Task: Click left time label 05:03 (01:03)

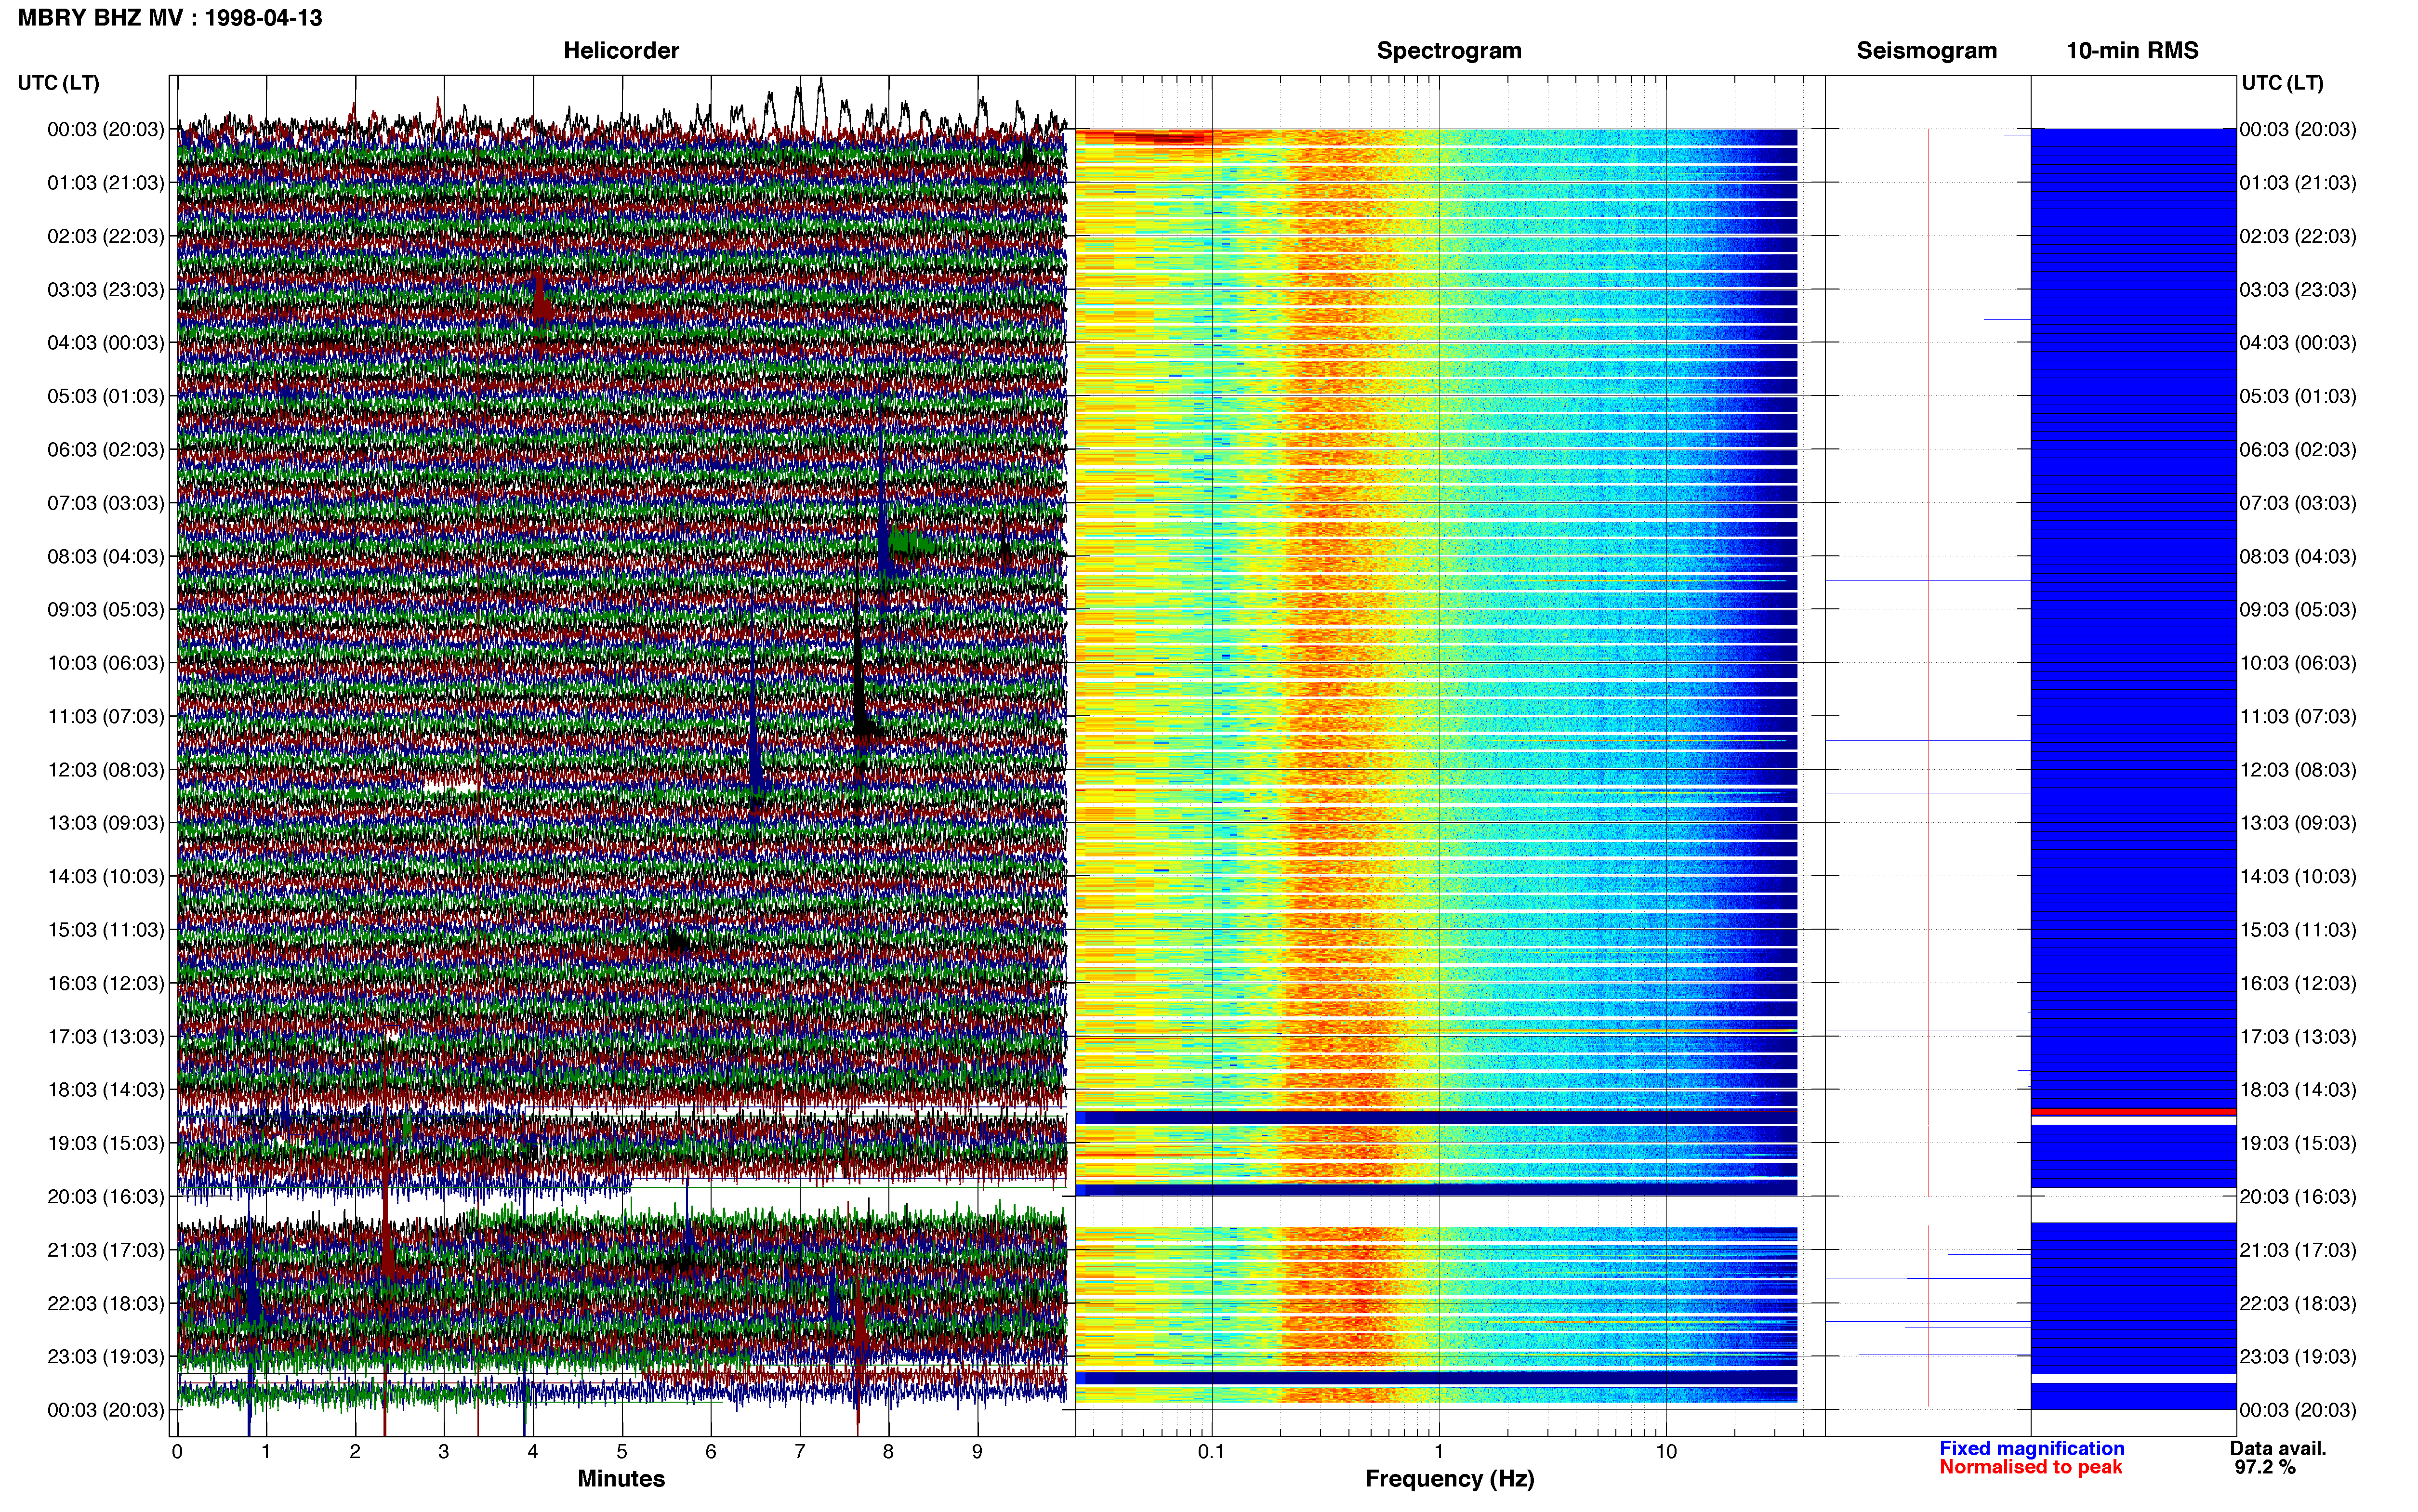Action: 106,396
